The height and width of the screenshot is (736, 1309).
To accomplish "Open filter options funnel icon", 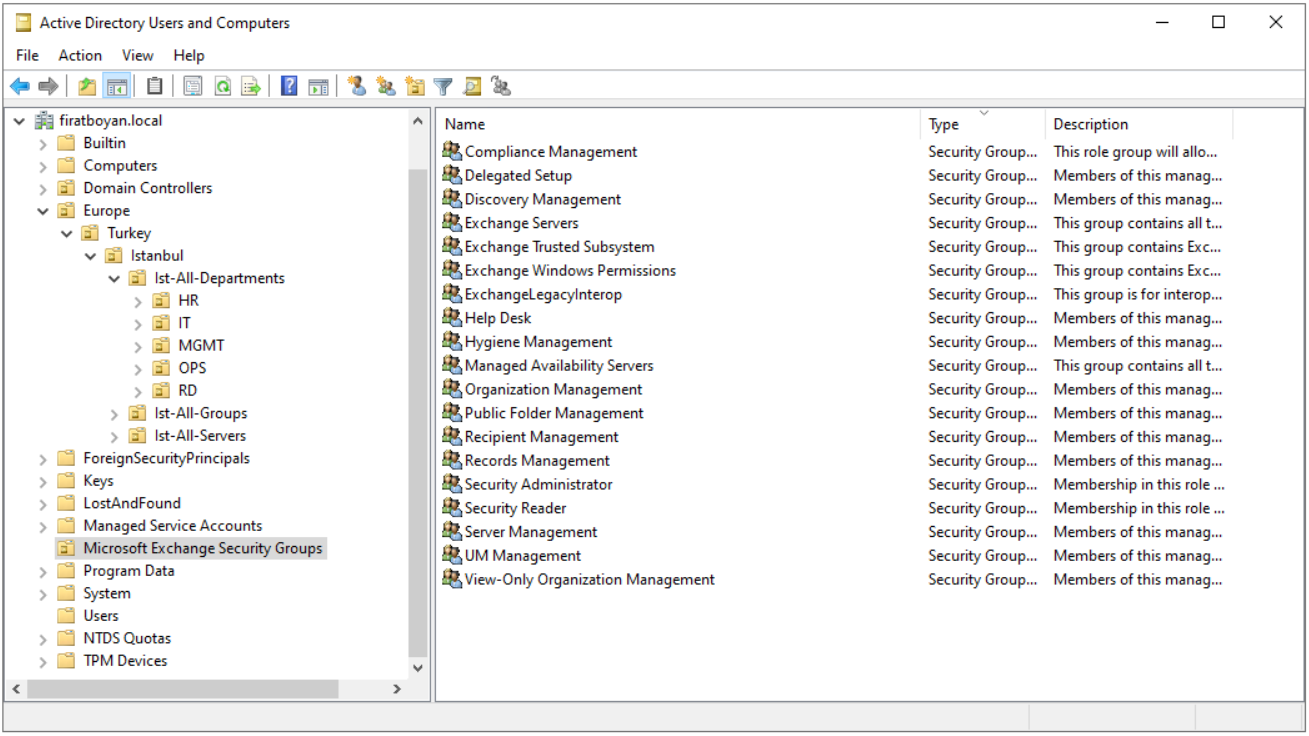I will [443, 87].
